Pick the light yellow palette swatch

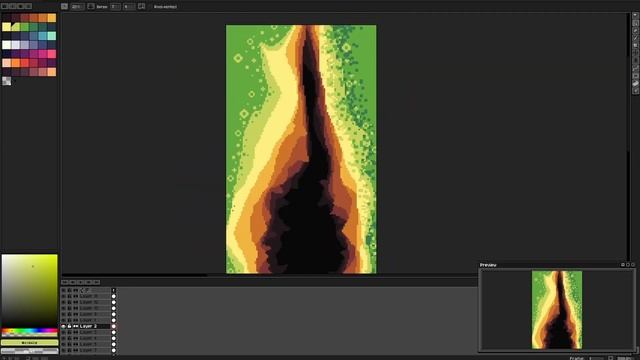[x=7, y=27]
